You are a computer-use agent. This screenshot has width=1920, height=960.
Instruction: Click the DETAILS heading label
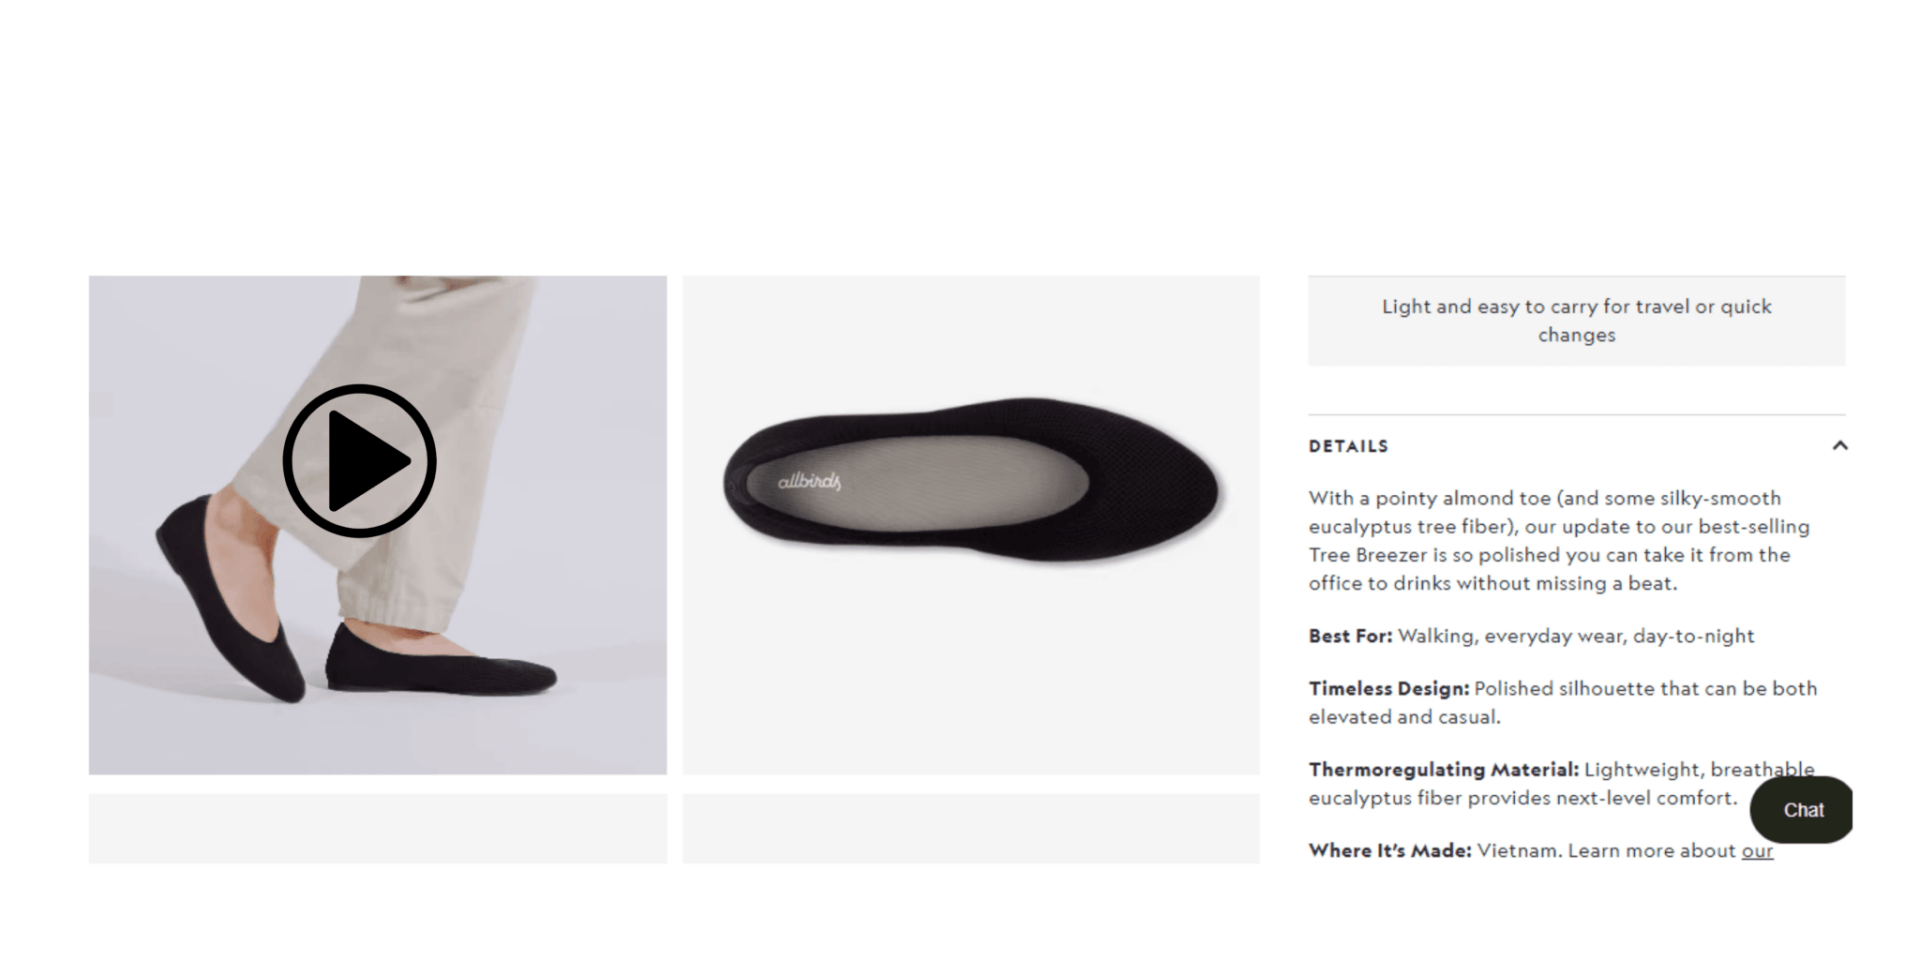click(x=1348, y=446)
